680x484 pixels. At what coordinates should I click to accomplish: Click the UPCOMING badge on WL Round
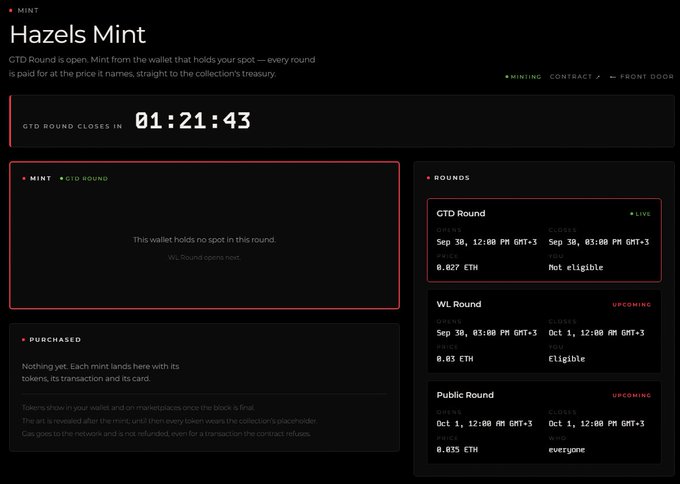point(631,305)
